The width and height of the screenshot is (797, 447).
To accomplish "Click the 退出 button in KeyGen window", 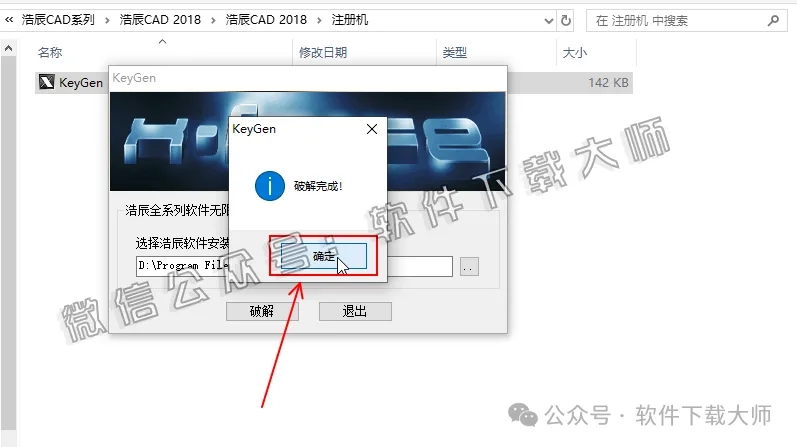I will pyautogui.click(x=355, y=311).
